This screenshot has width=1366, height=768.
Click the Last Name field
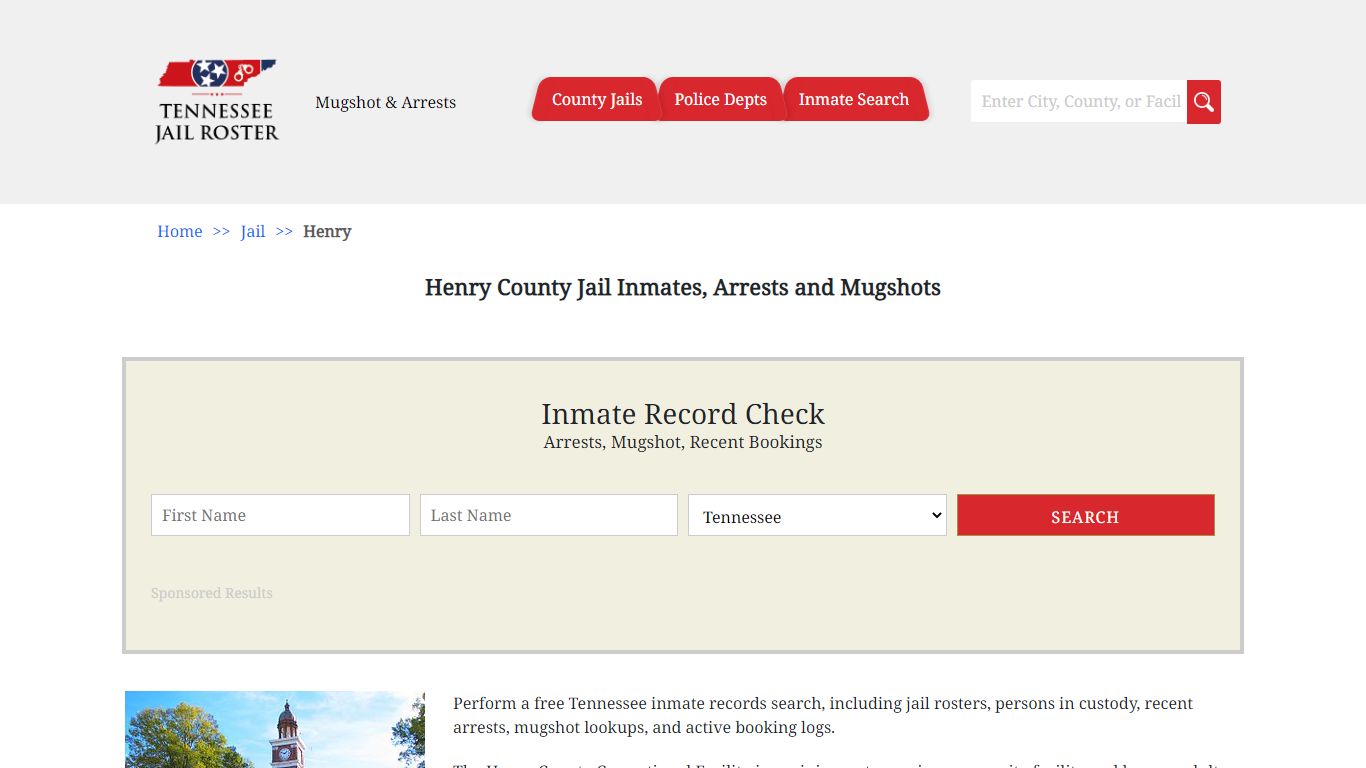pyautogui.click(x=549, y=515)
